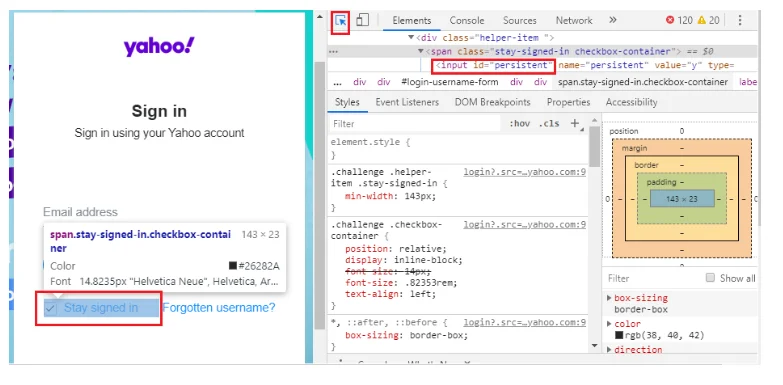Open the Event Listeners tab
Image resolution: width=783 pixels, height=385 pixels.
(x=407, y=102)
